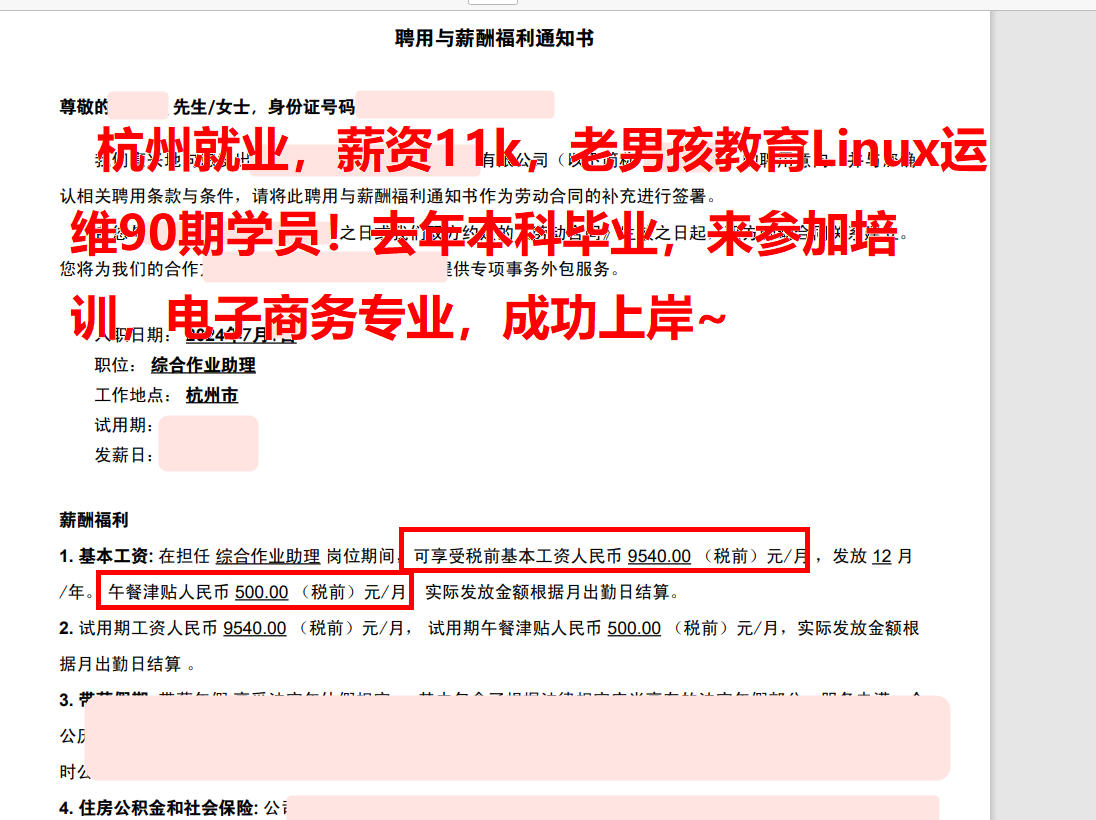Click the redacted ID number field after 身份证号码

pos(455,104)
